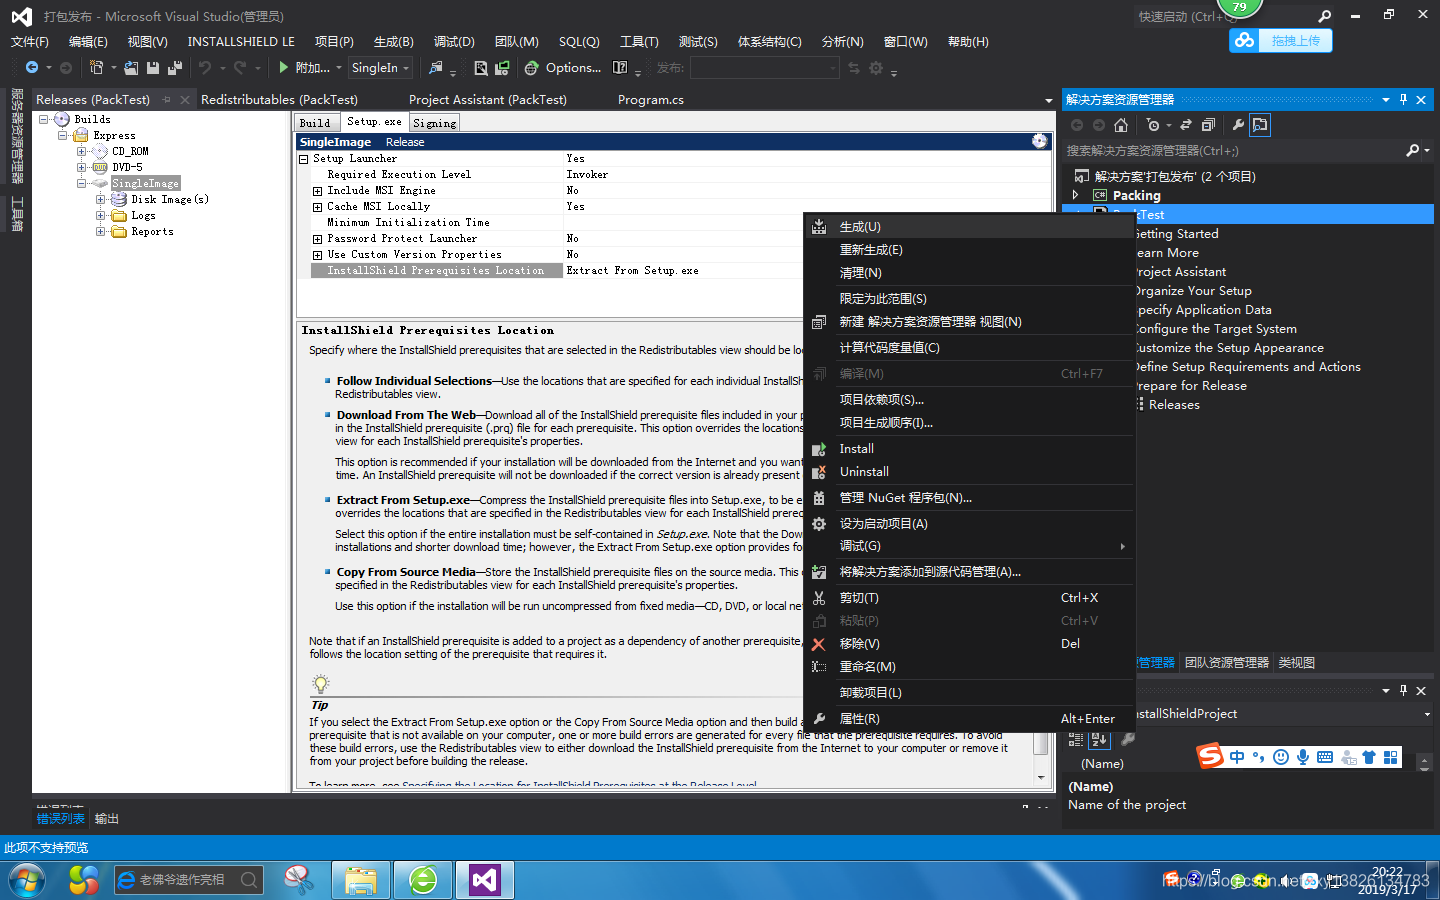Choose 重新生成(E) in the context menu
1440x900 pixels.
point(969,250)
